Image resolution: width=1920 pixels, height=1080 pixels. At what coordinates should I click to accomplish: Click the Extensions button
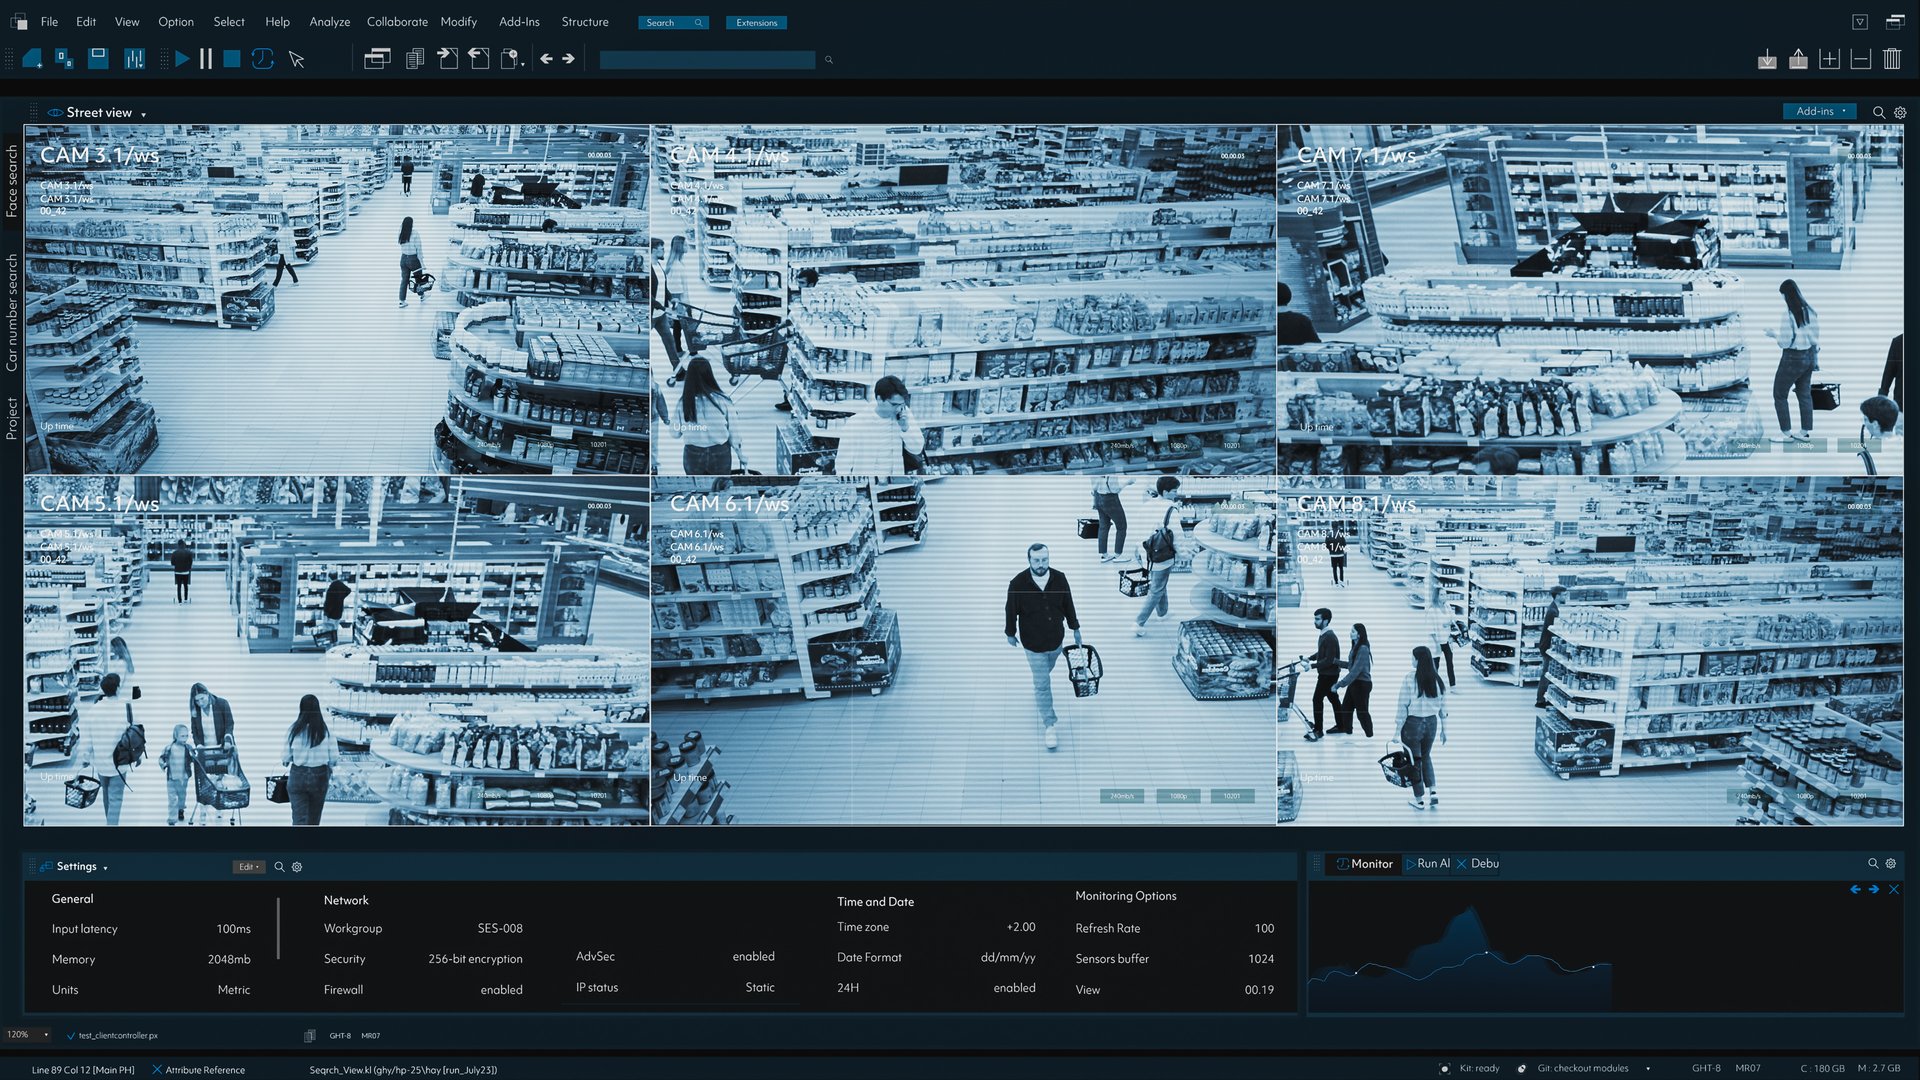coord(756,22)
